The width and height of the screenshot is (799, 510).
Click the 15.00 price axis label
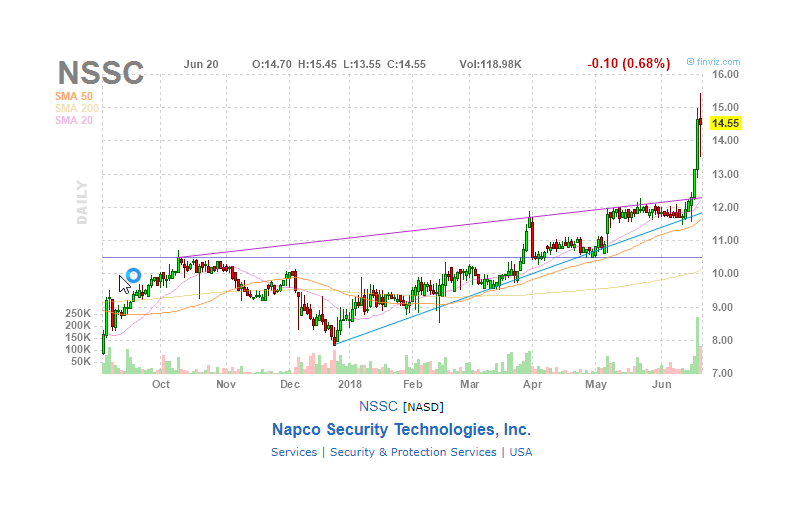726,108
